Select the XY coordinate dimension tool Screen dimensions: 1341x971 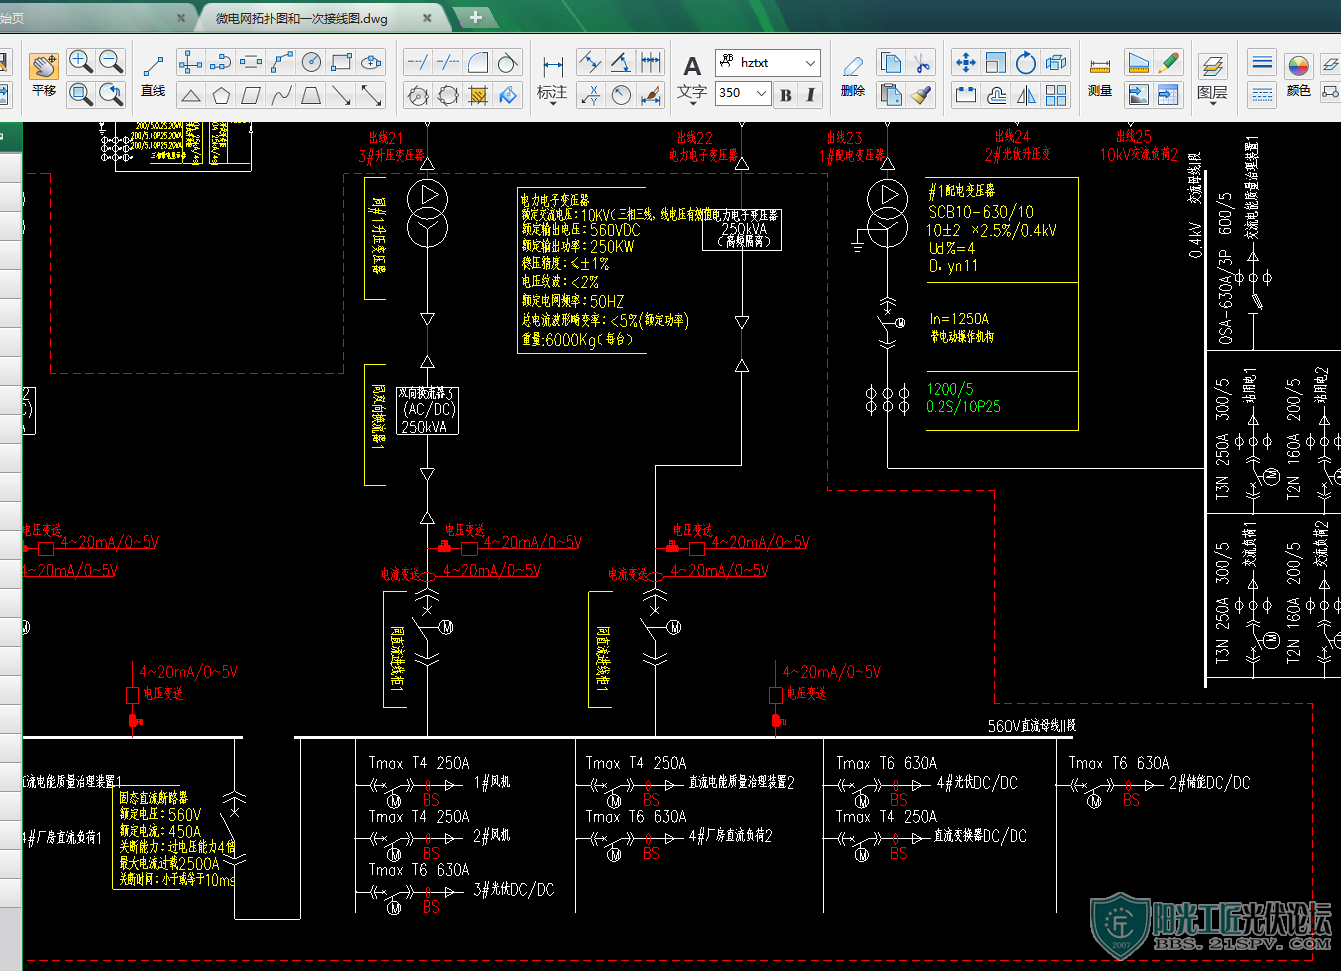tap(591, 95)
